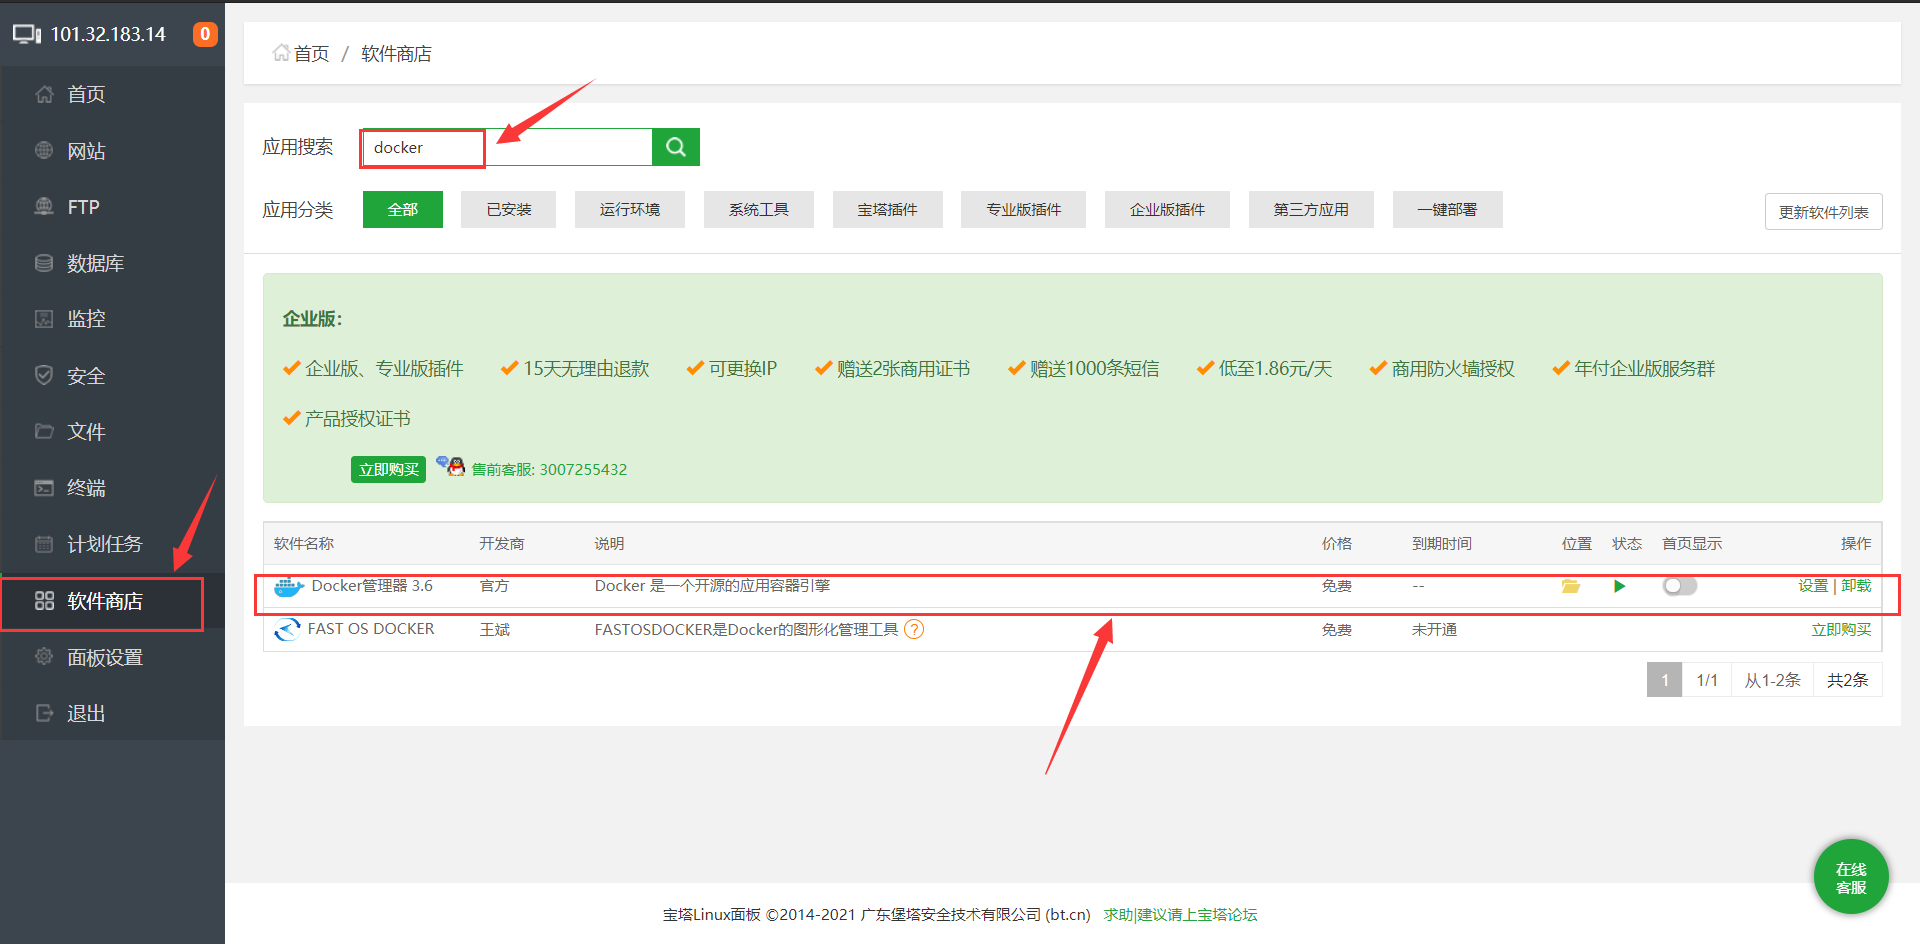
Task: Open 网站 in the sidebar
Action: (x=112, y=151)
